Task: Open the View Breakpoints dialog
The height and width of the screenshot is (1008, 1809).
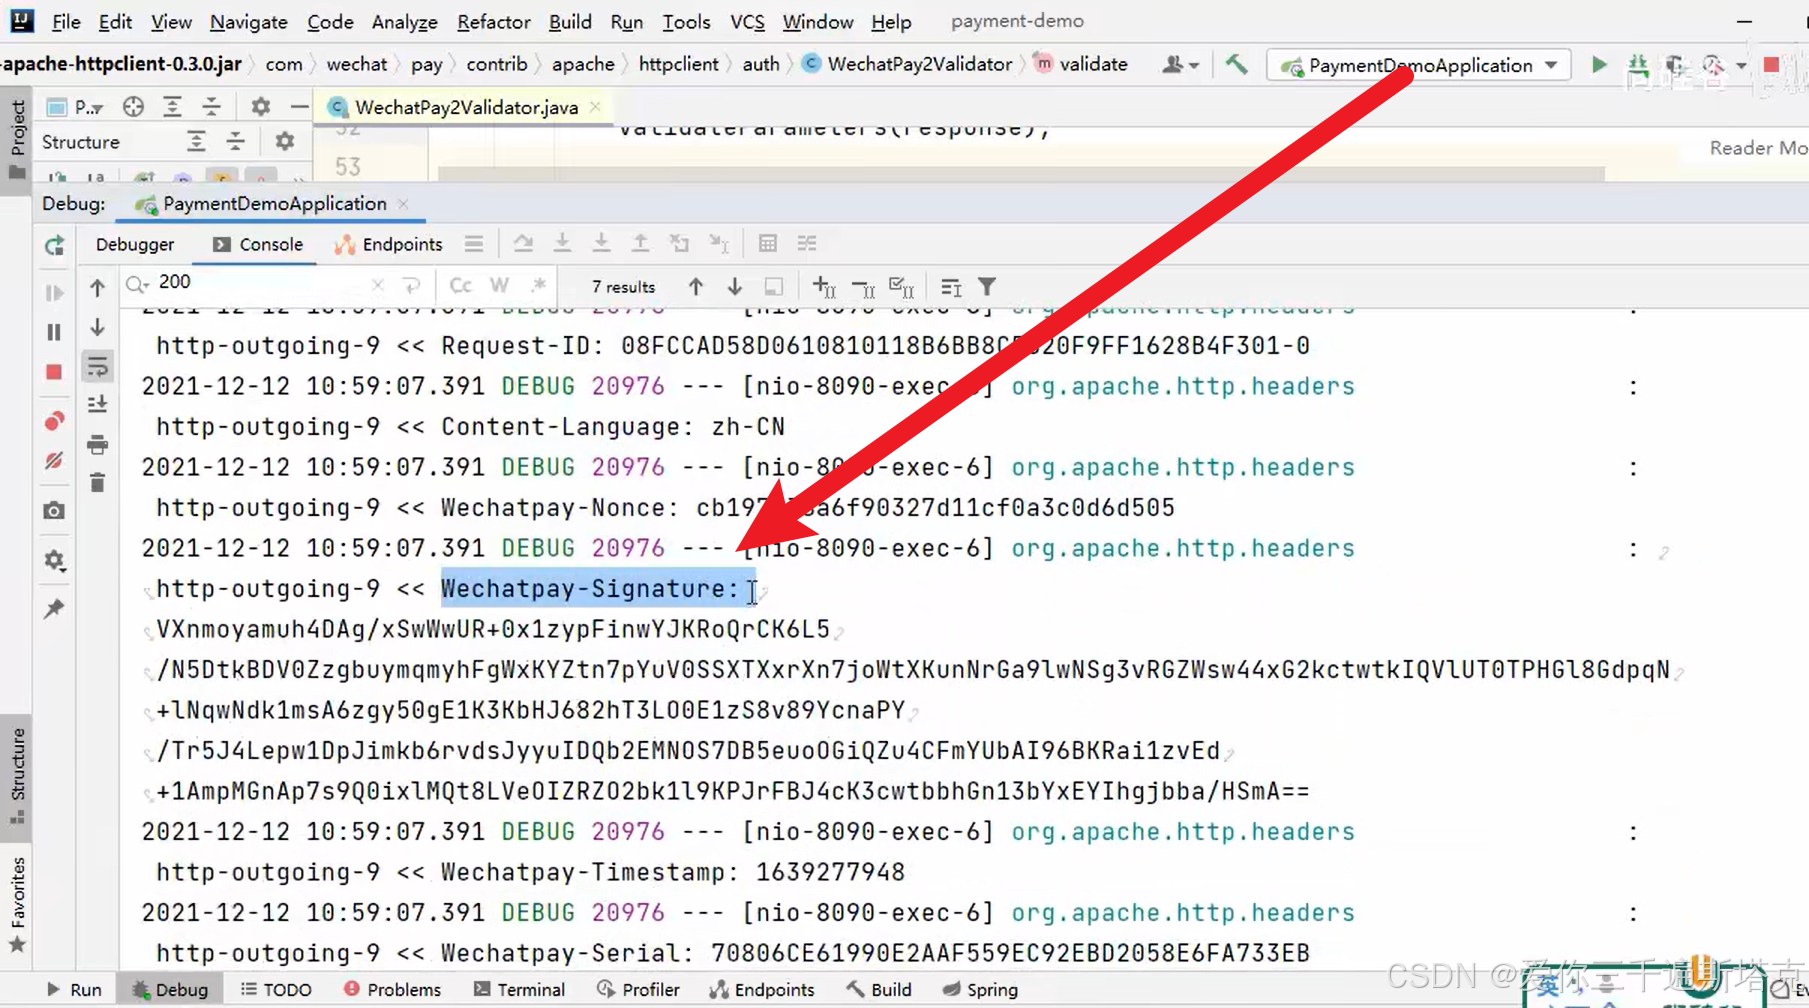Action: click(x=54, y=421)
